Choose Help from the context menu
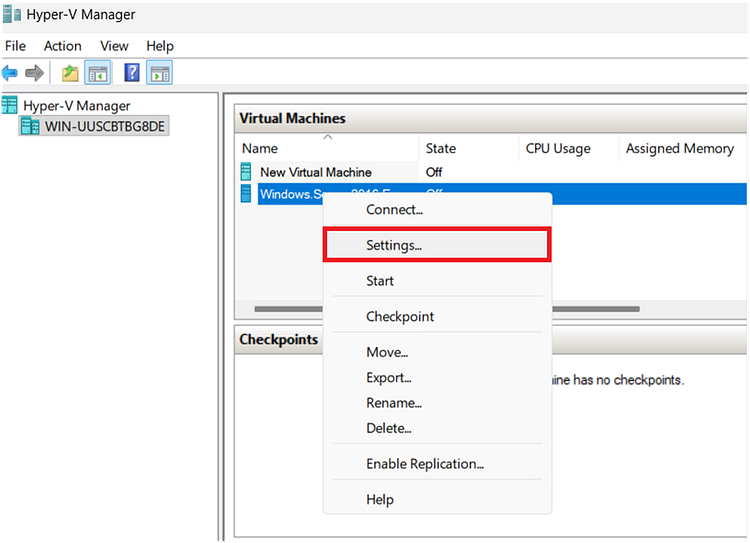The image size is (750, 543). click(437, 499)
